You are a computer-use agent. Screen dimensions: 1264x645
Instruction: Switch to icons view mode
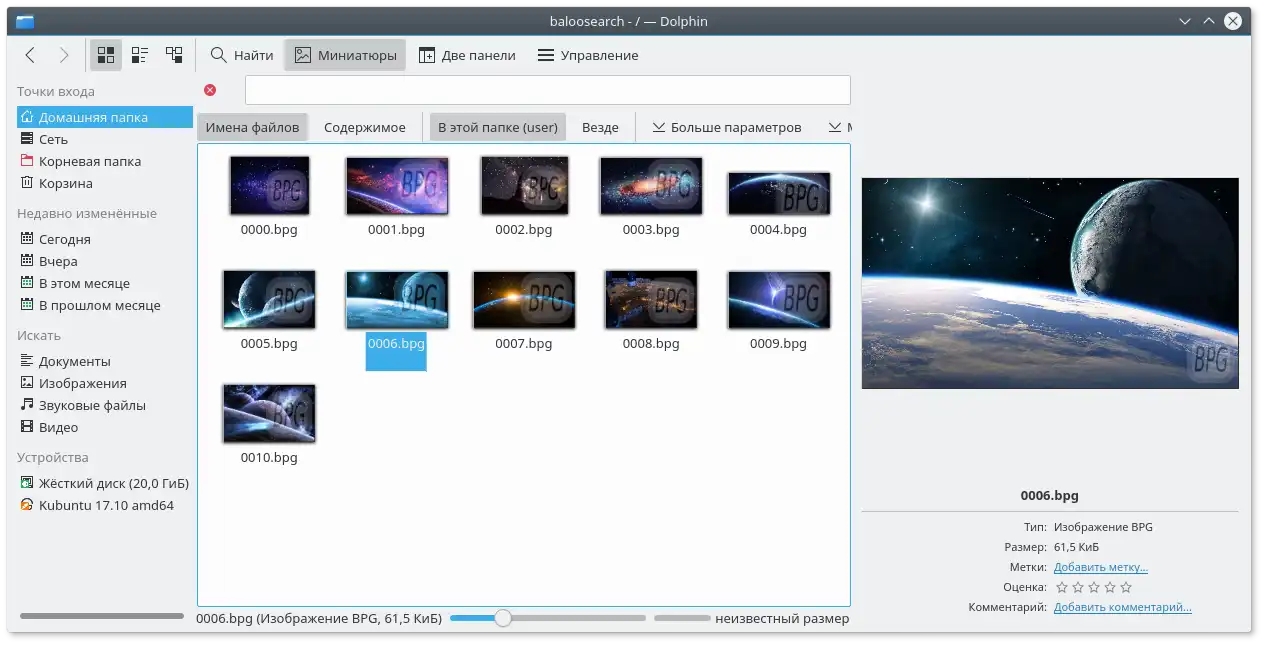pyautogui.click(x=106, y=55)
